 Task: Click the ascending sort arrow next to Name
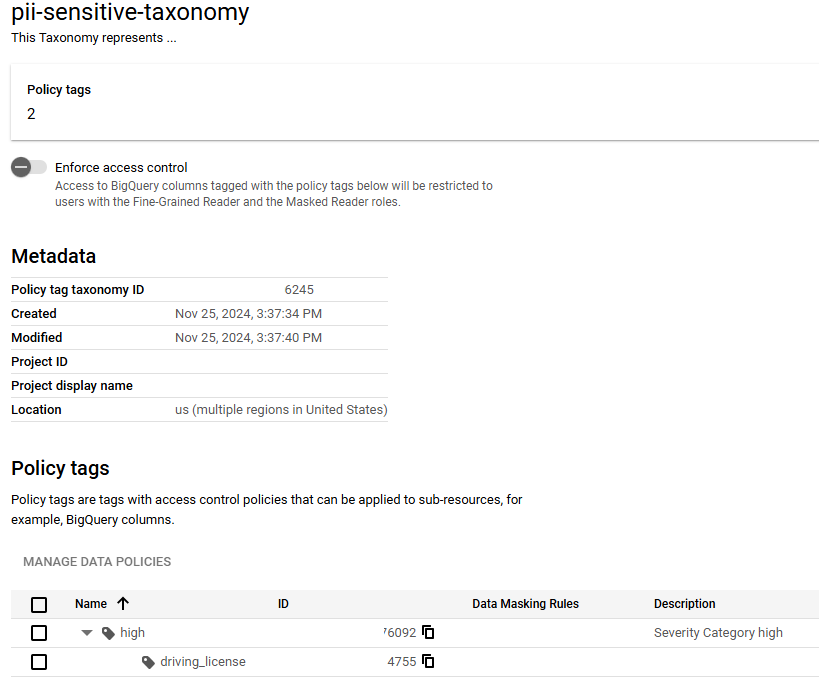coord(123,604)
